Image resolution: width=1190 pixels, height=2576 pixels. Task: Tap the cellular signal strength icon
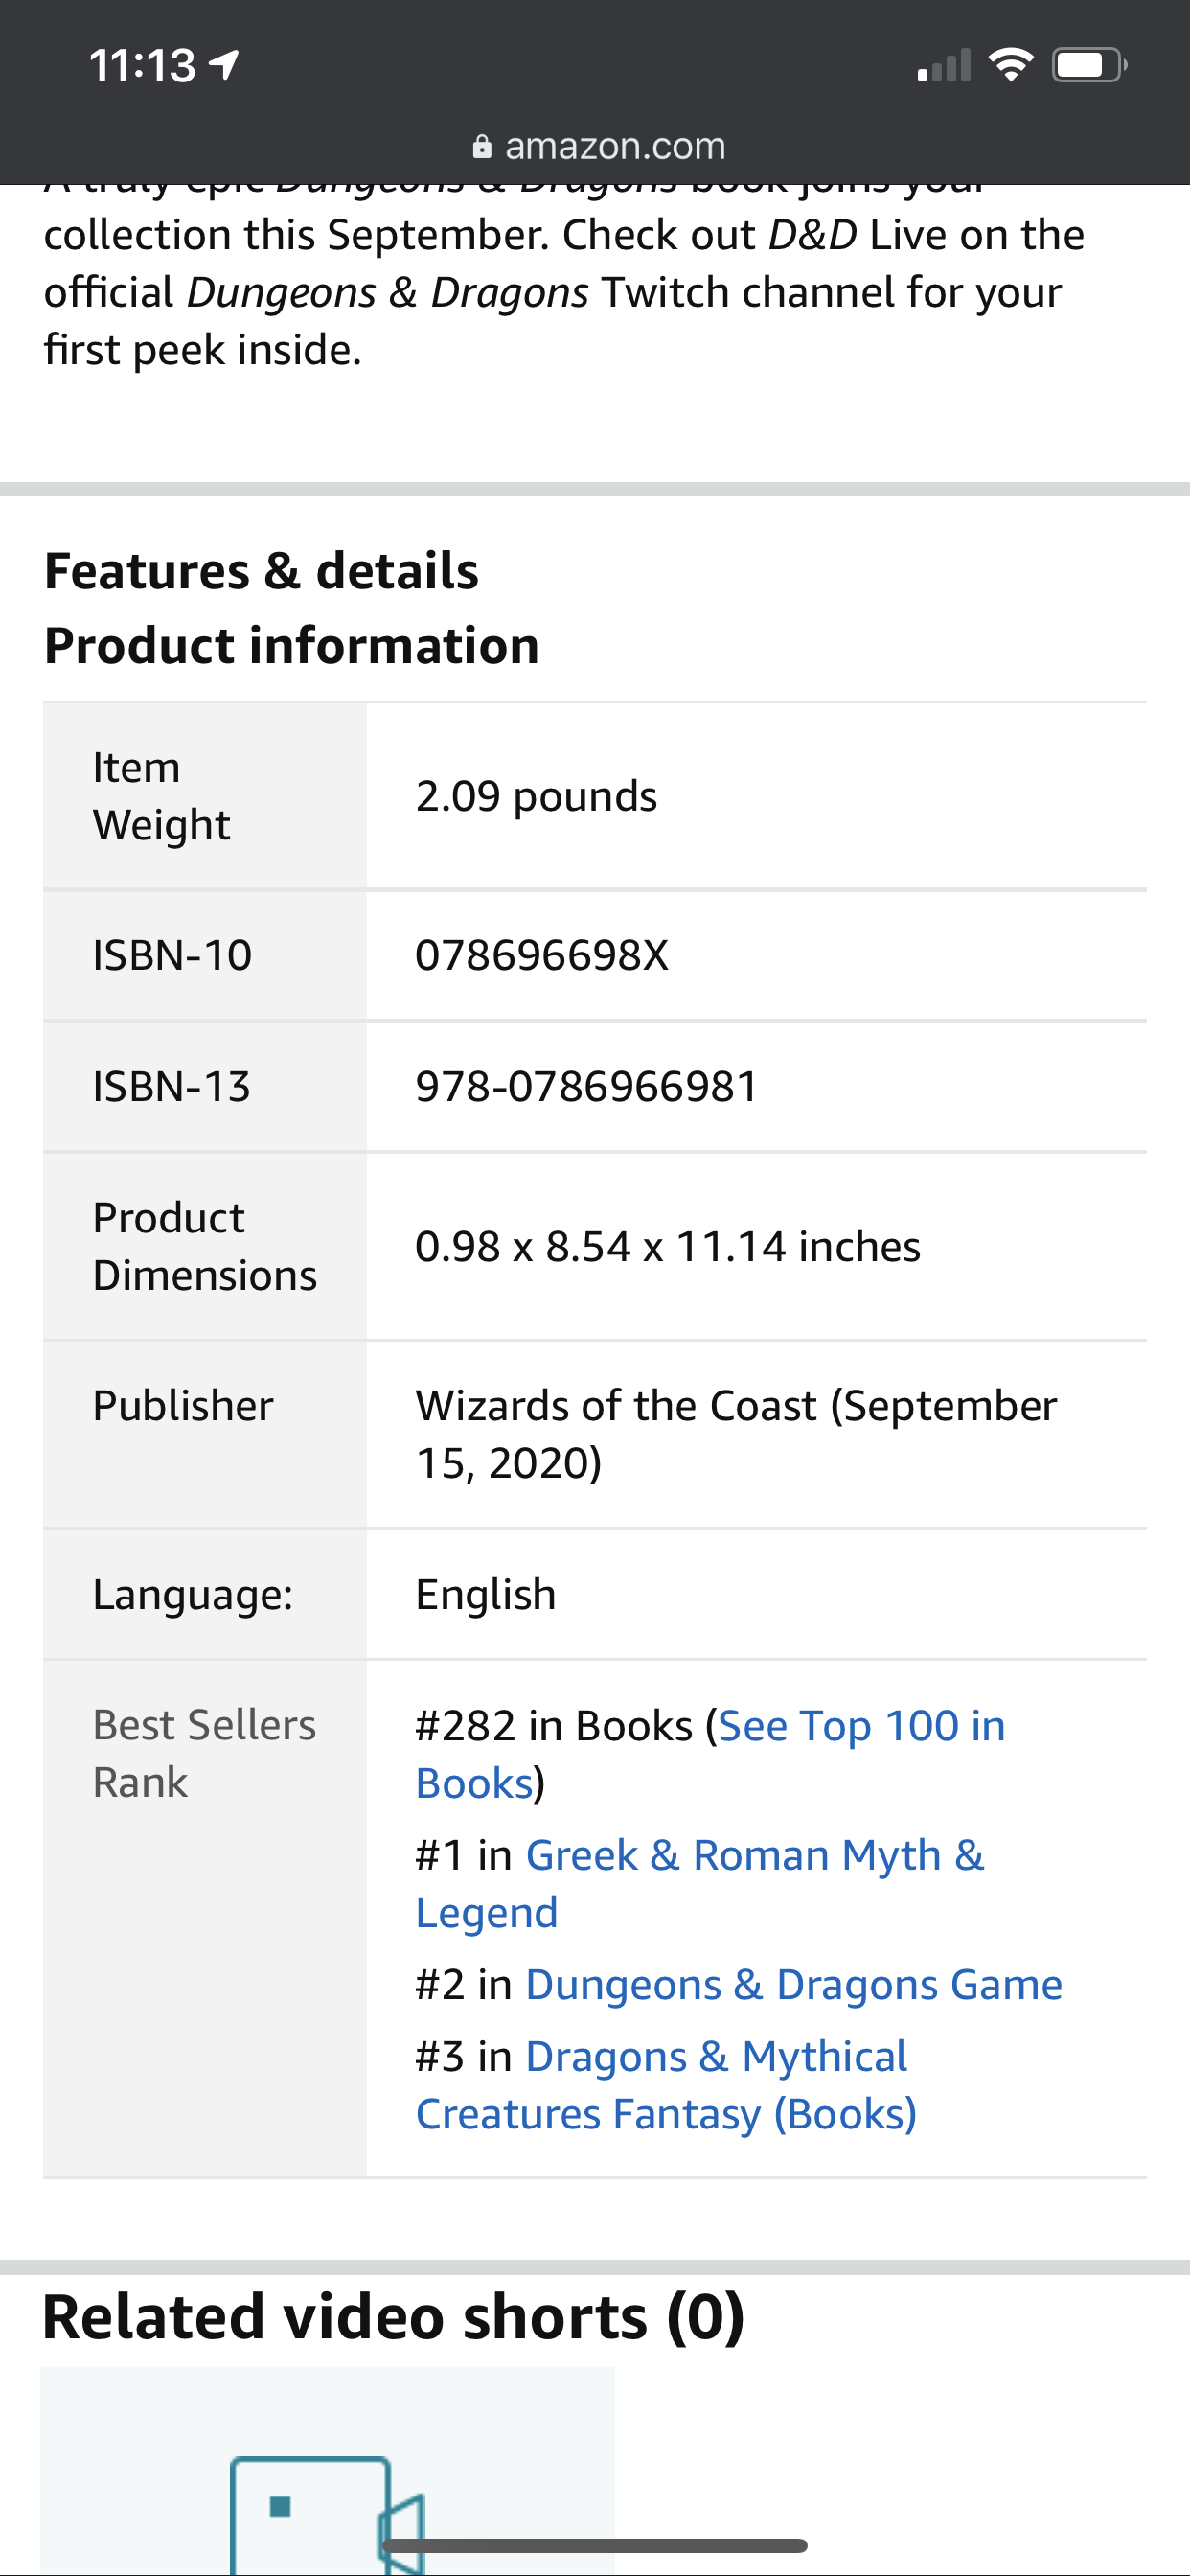[943, 66]
